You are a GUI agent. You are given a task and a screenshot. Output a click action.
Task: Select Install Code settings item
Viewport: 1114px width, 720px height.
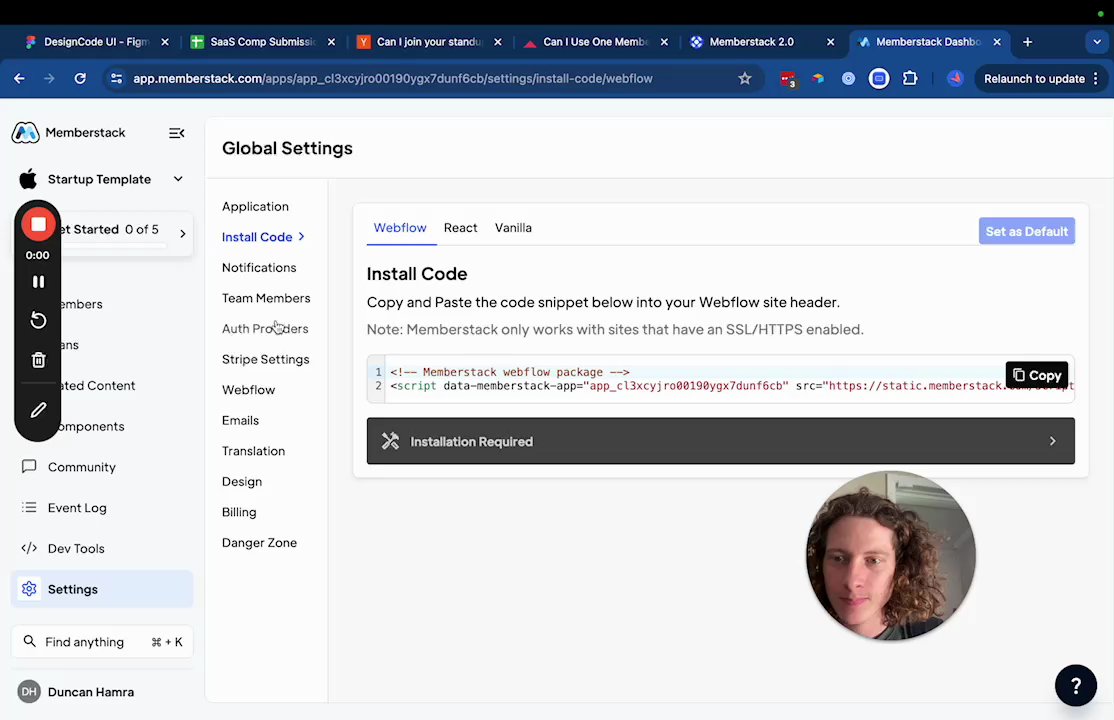(257, 237)
